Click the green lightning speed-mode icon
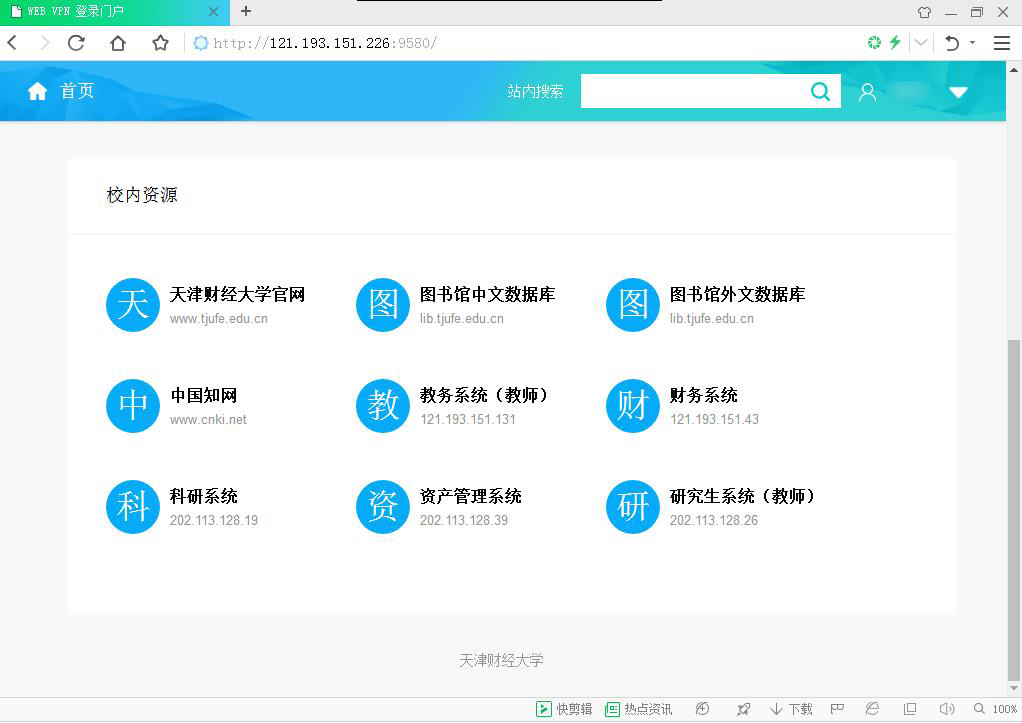 (x=895, y=42)
